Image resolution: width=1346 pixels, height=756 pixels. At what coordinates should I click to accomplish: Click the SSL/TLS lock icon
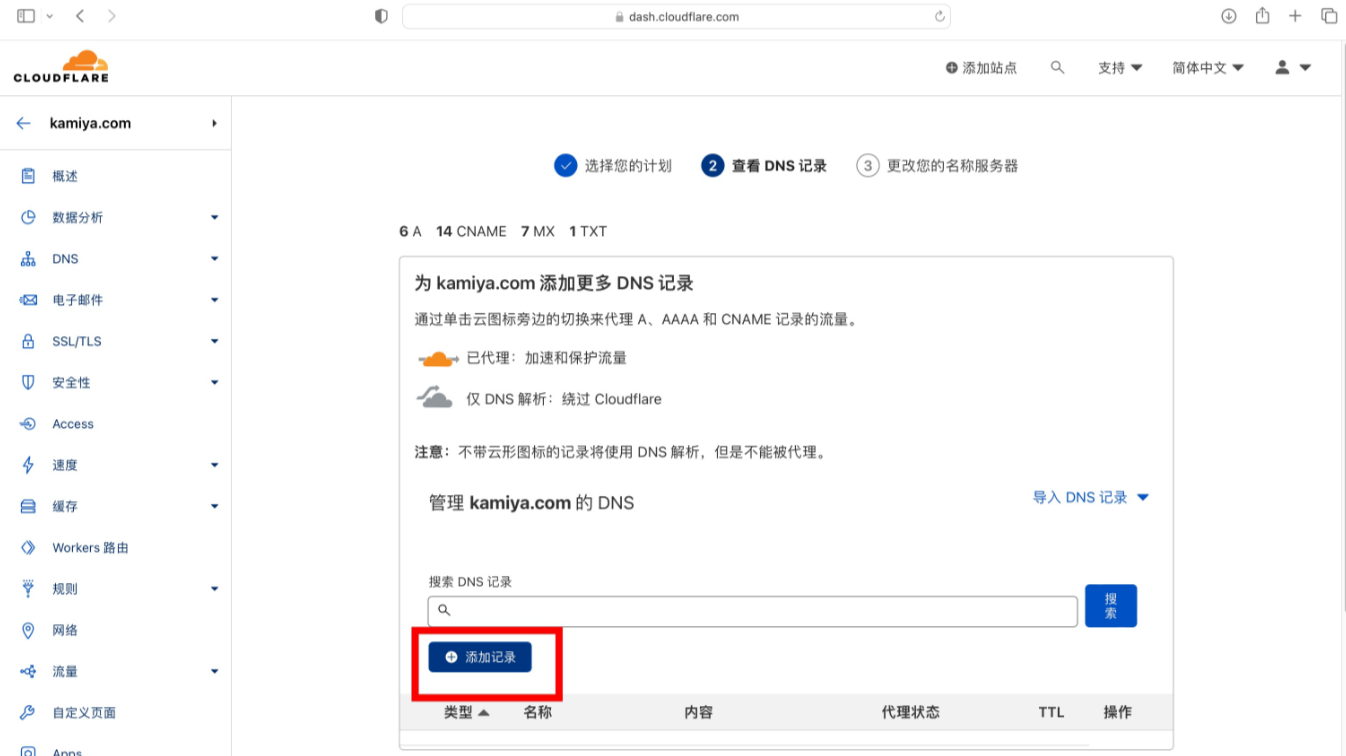point(28,341)
